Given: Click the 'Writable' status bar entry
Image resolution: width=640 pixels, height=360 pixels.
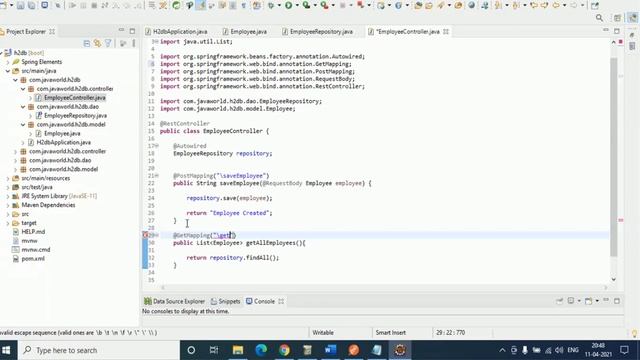Looking at the screenshot, I should pos(323,333).
